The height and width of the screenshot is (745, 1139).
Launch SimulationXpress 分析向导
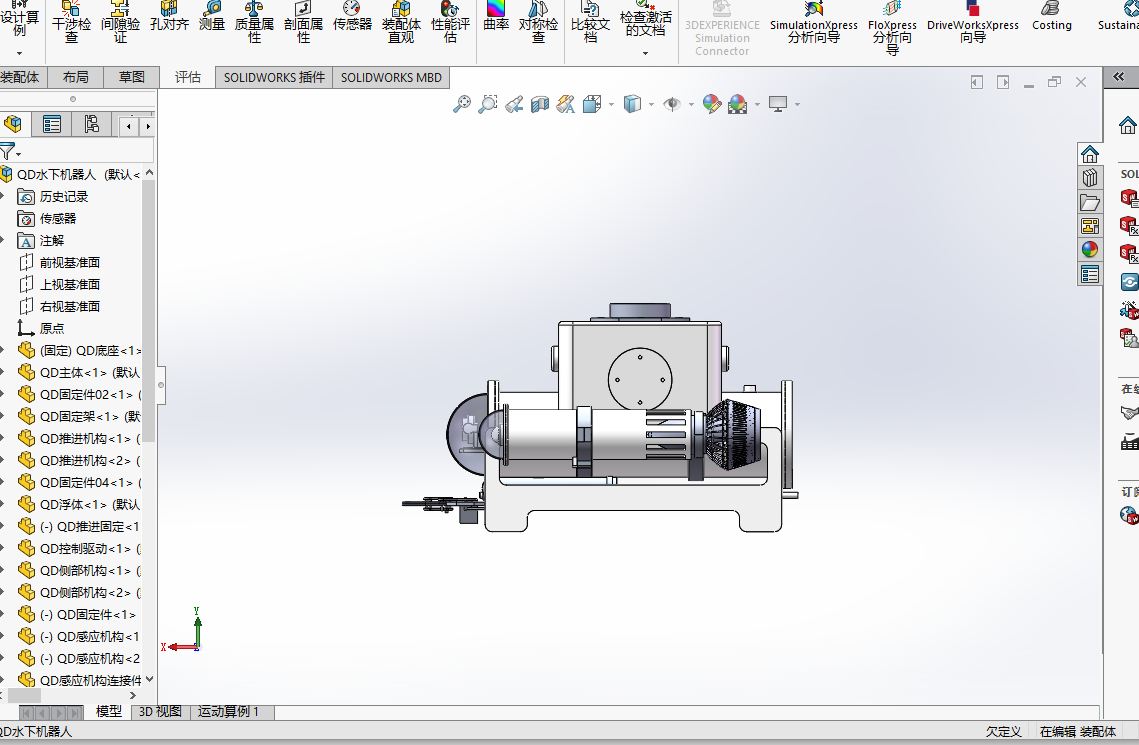(814, 22)
